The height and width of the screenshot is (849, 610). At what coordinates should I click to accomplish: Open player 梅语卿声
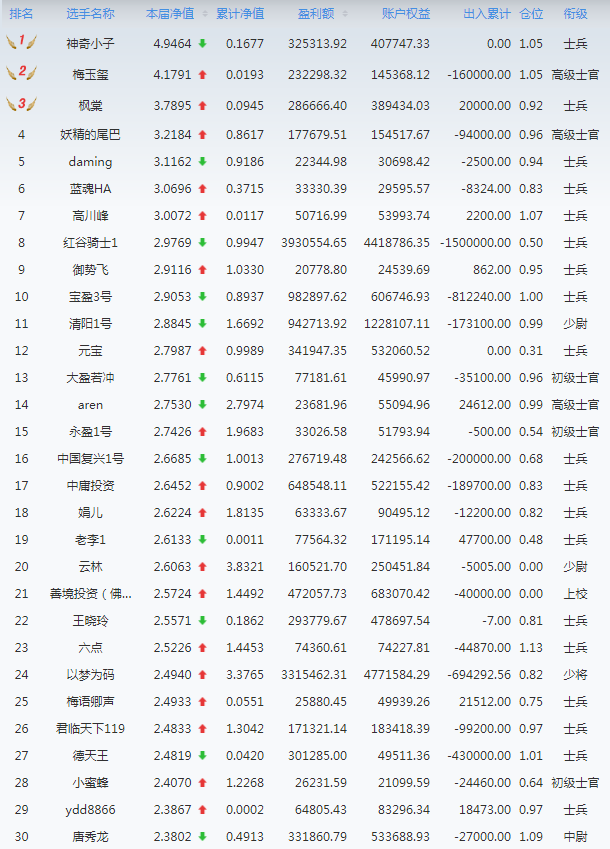point(90,702)
